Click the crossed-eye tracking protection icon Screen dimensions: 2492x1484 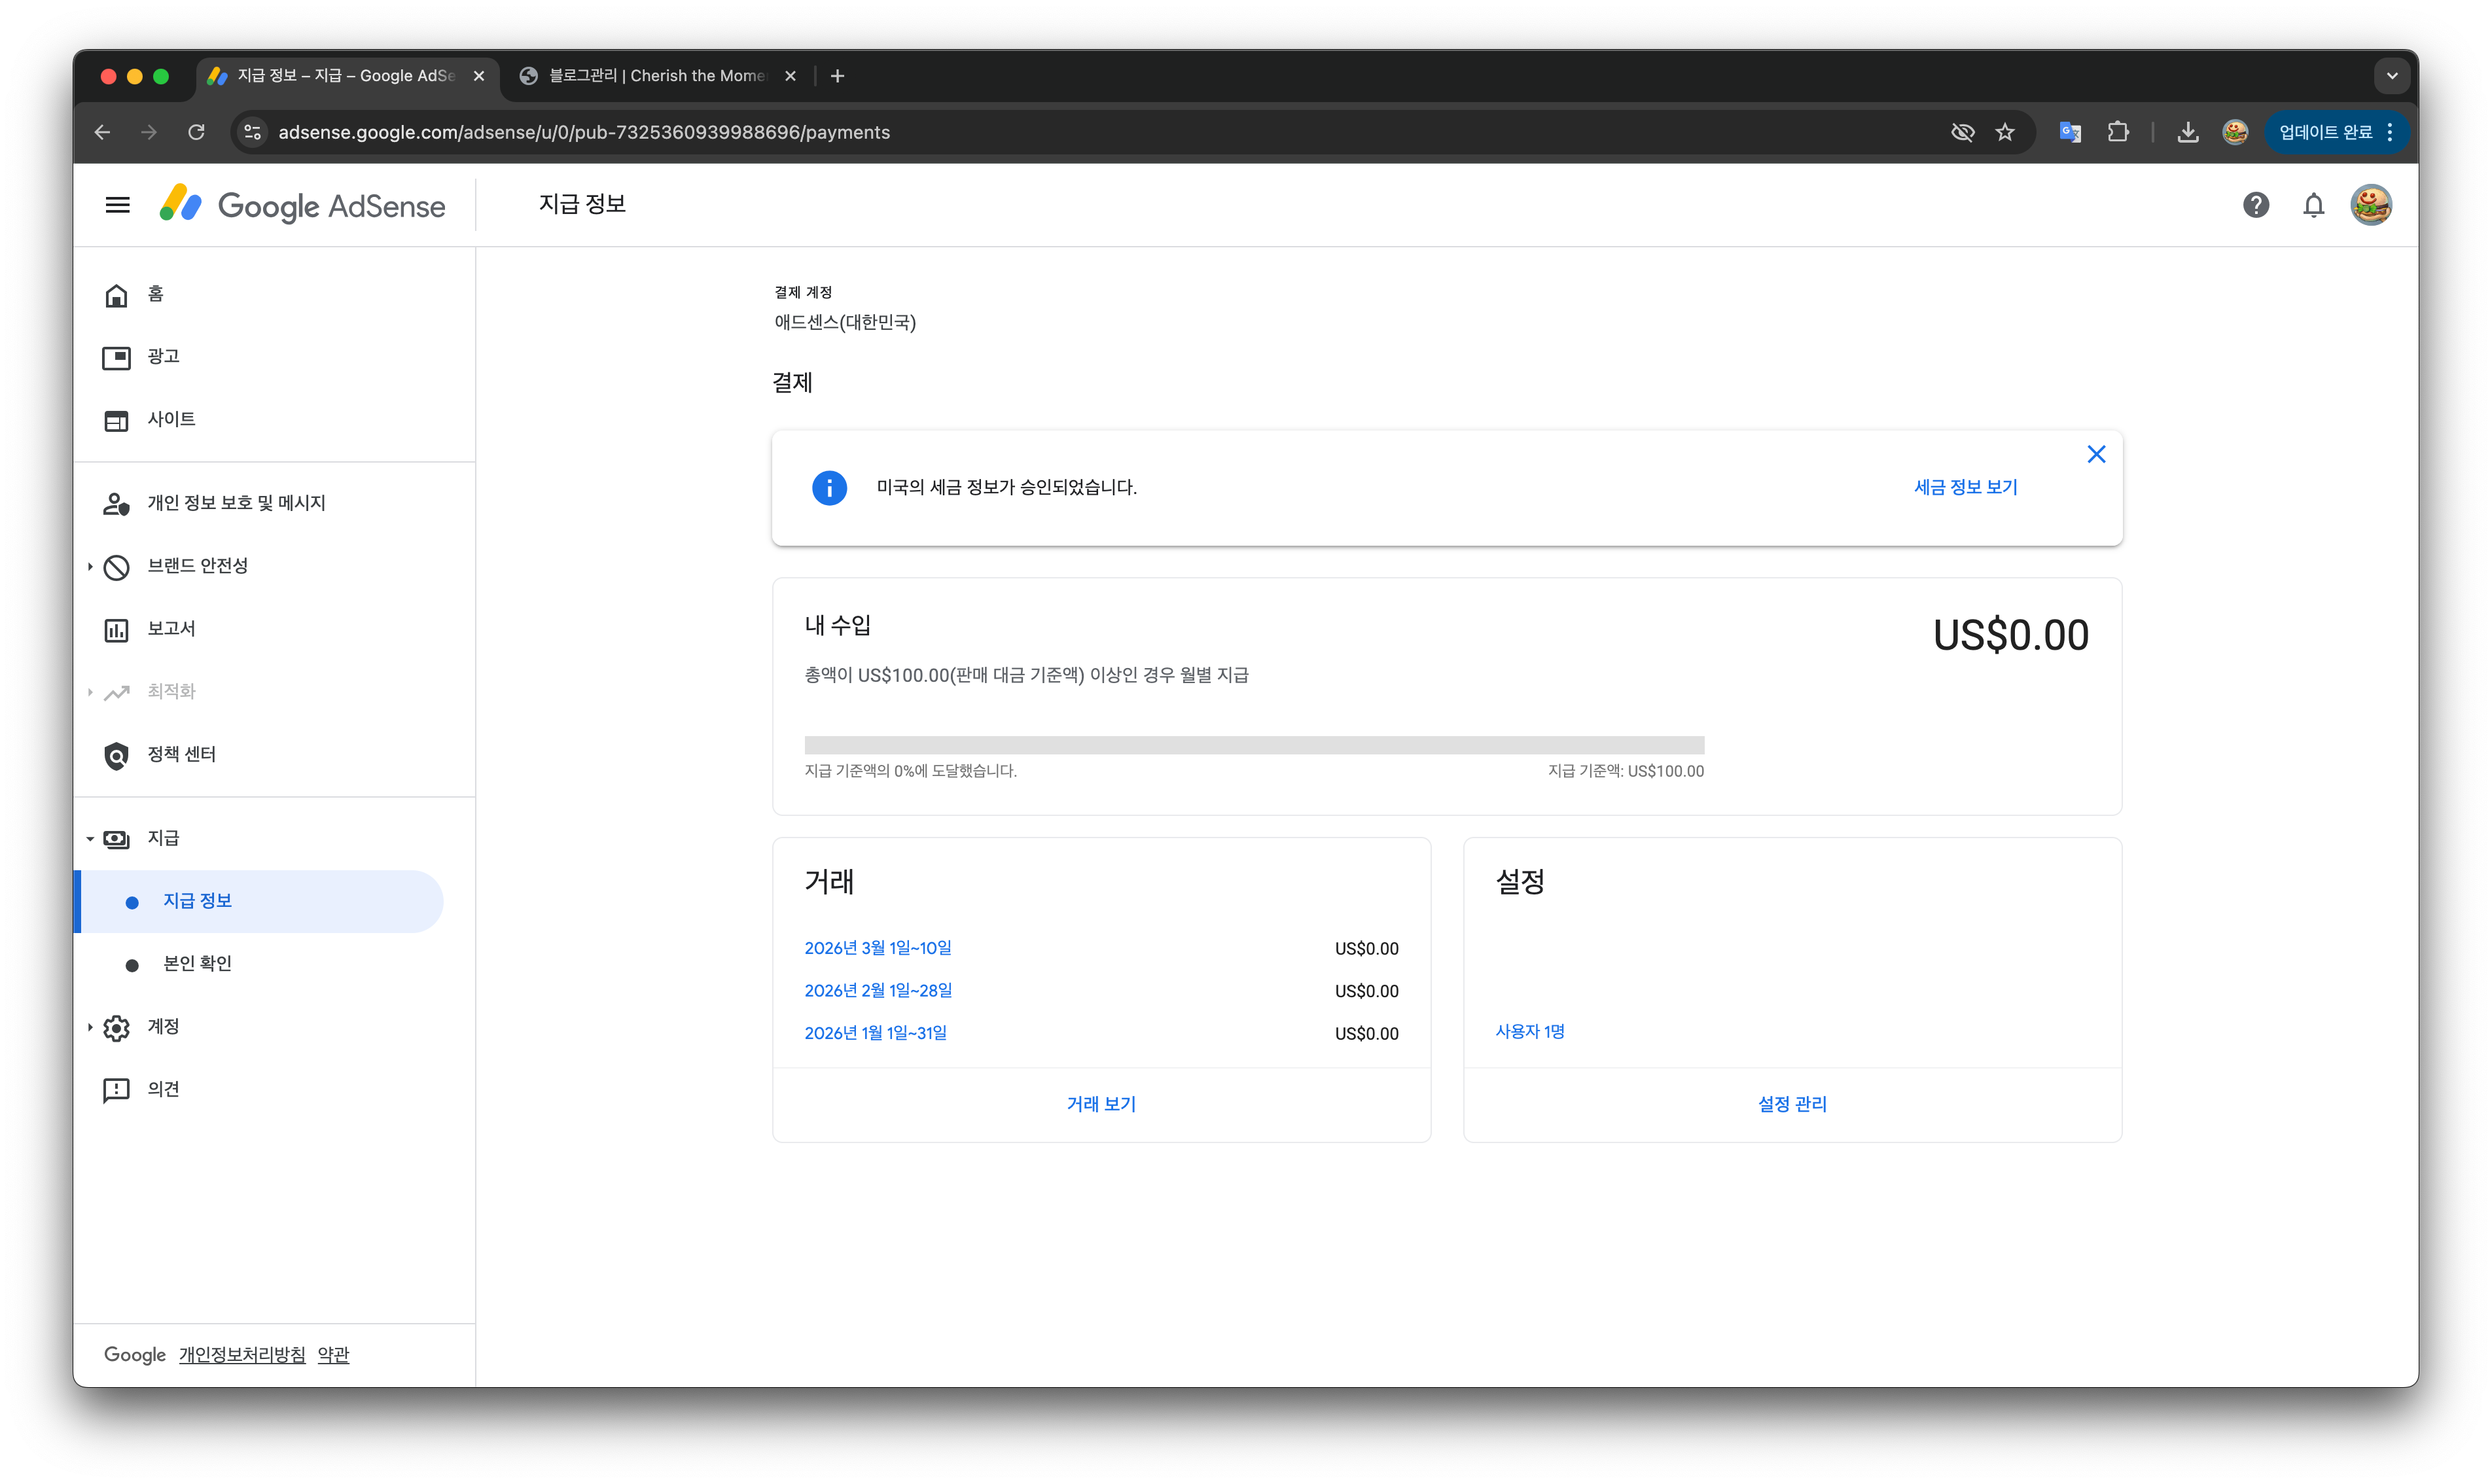[x=1962, y=132]
